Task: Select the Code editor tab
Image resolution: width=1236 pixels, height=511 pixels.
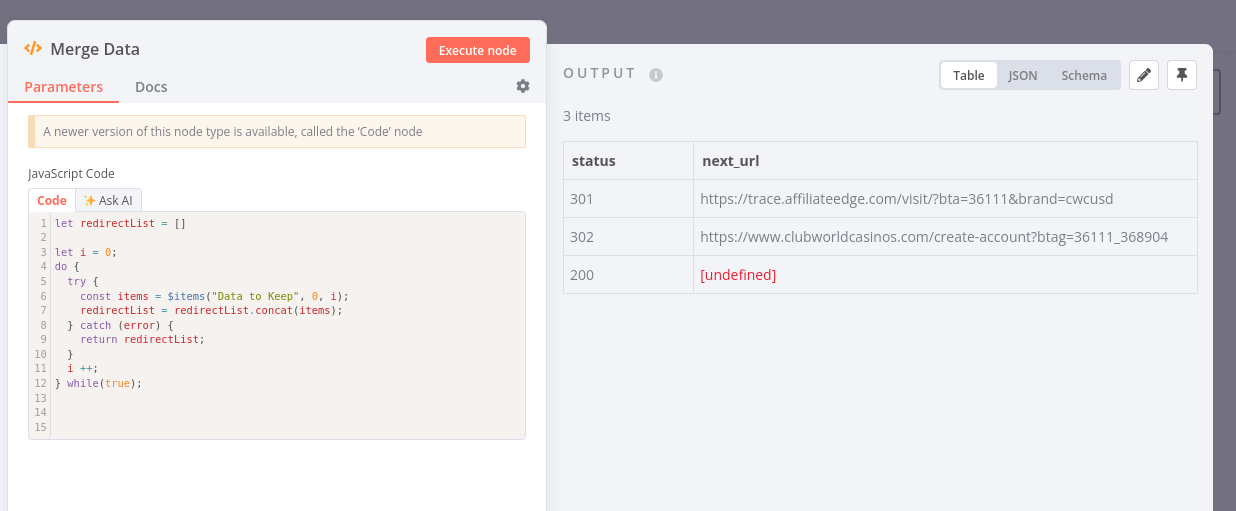Action: coord(52,200)
